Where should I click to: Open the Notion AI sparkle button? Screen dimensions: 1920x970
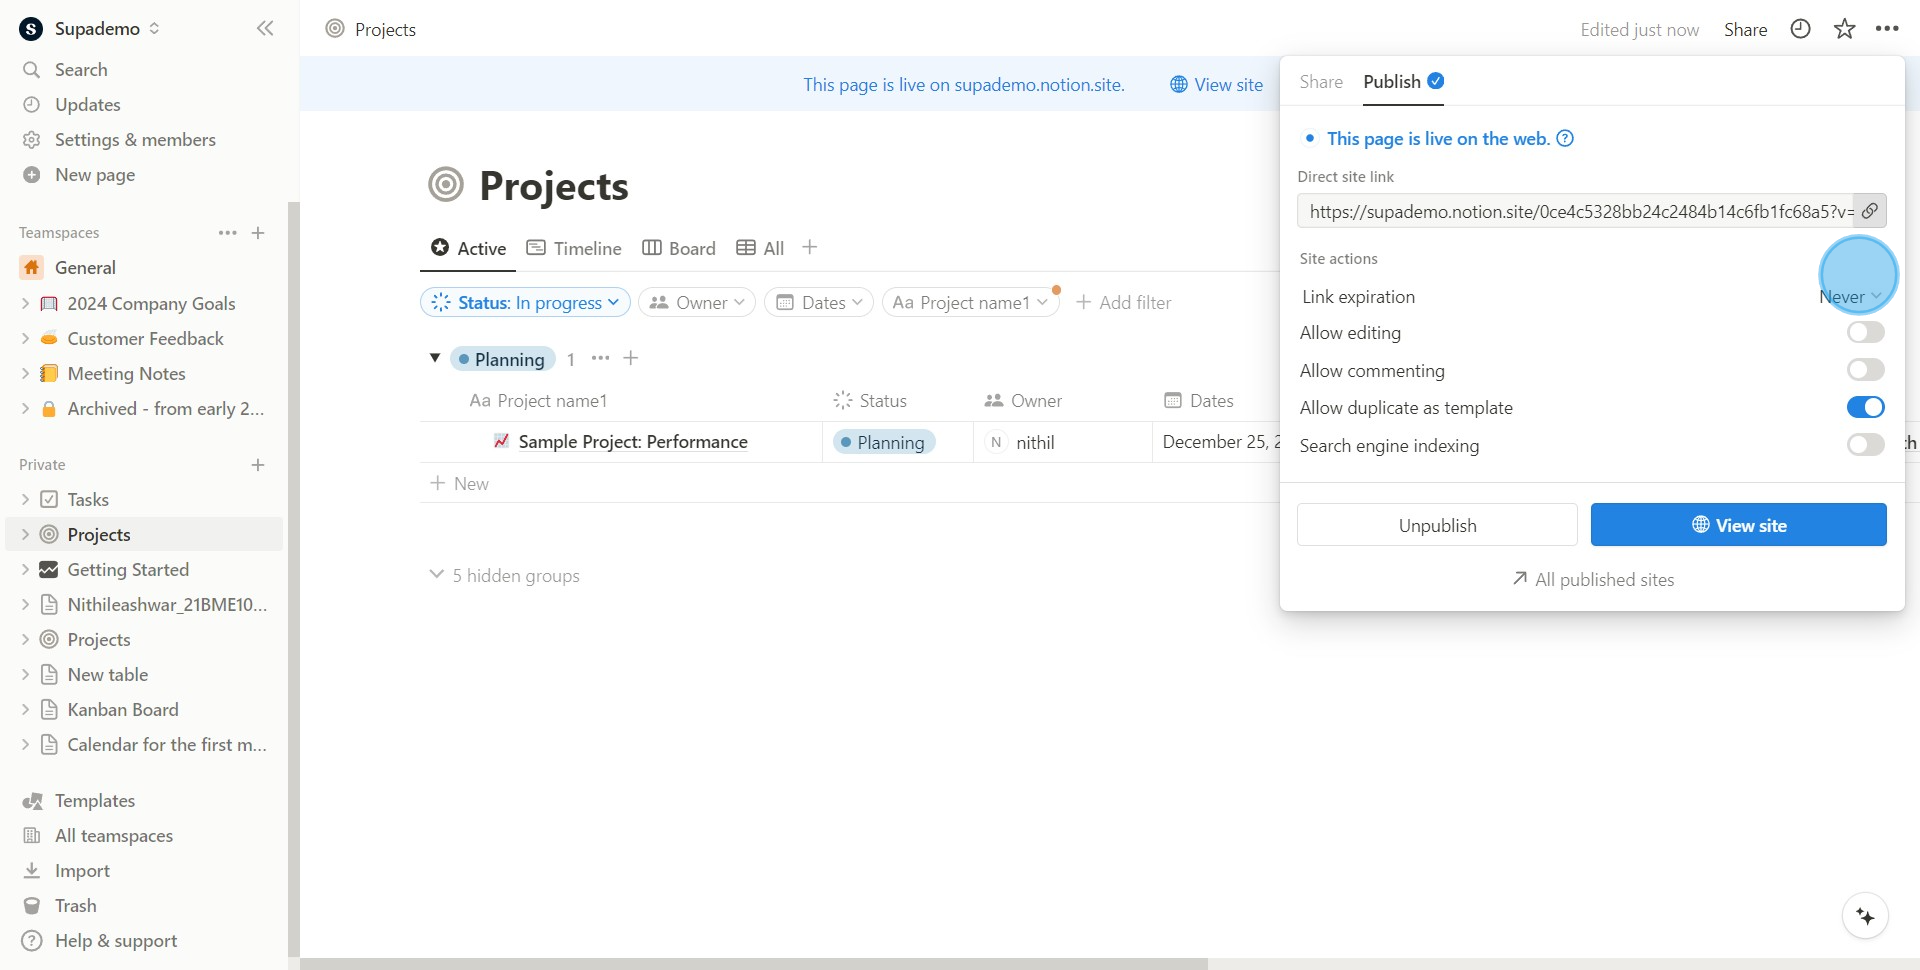tap(1865, 916)
